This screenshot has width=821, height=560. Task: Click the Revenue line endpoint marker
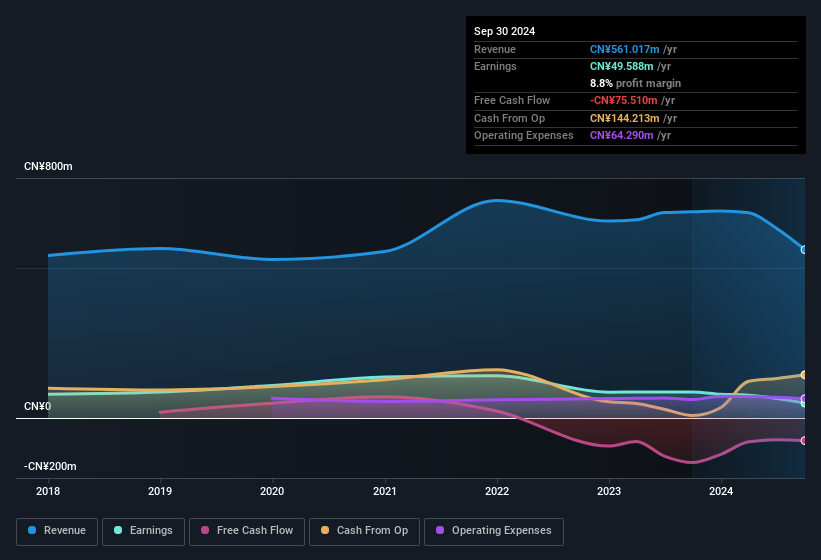(x=804, y=250)
